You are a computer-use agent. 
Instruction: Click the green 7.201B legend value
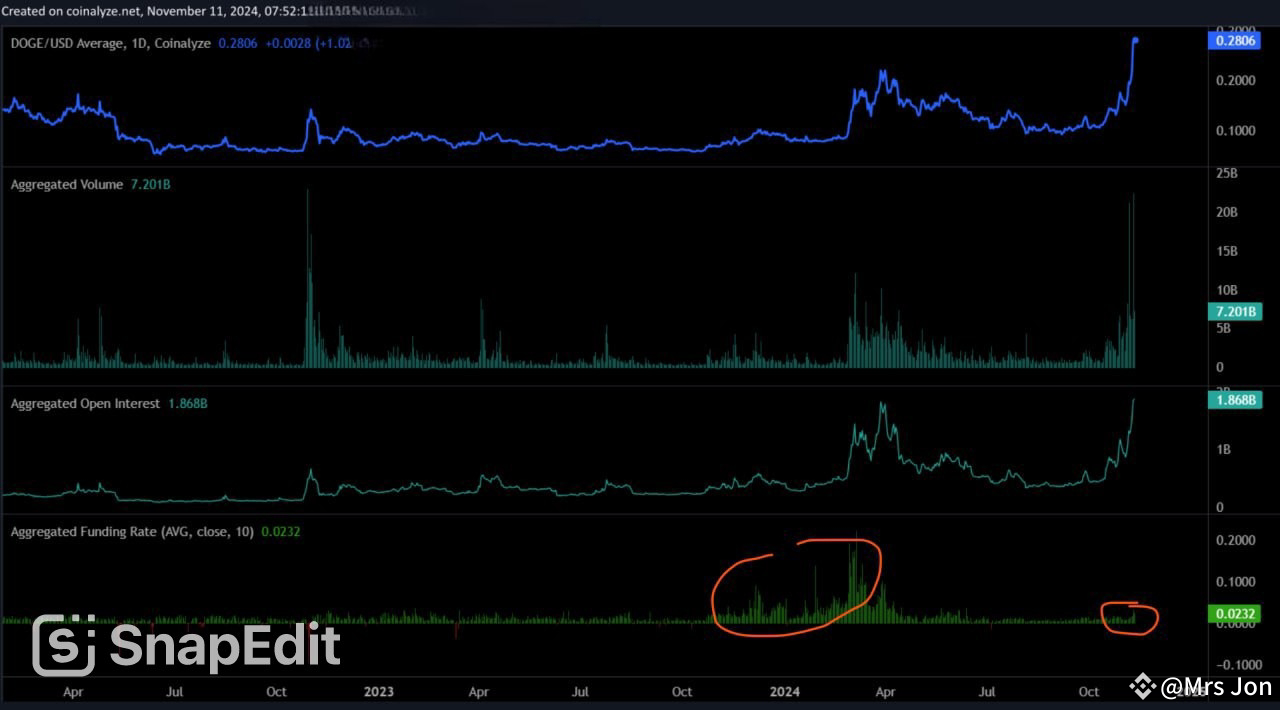coord(148,184)
